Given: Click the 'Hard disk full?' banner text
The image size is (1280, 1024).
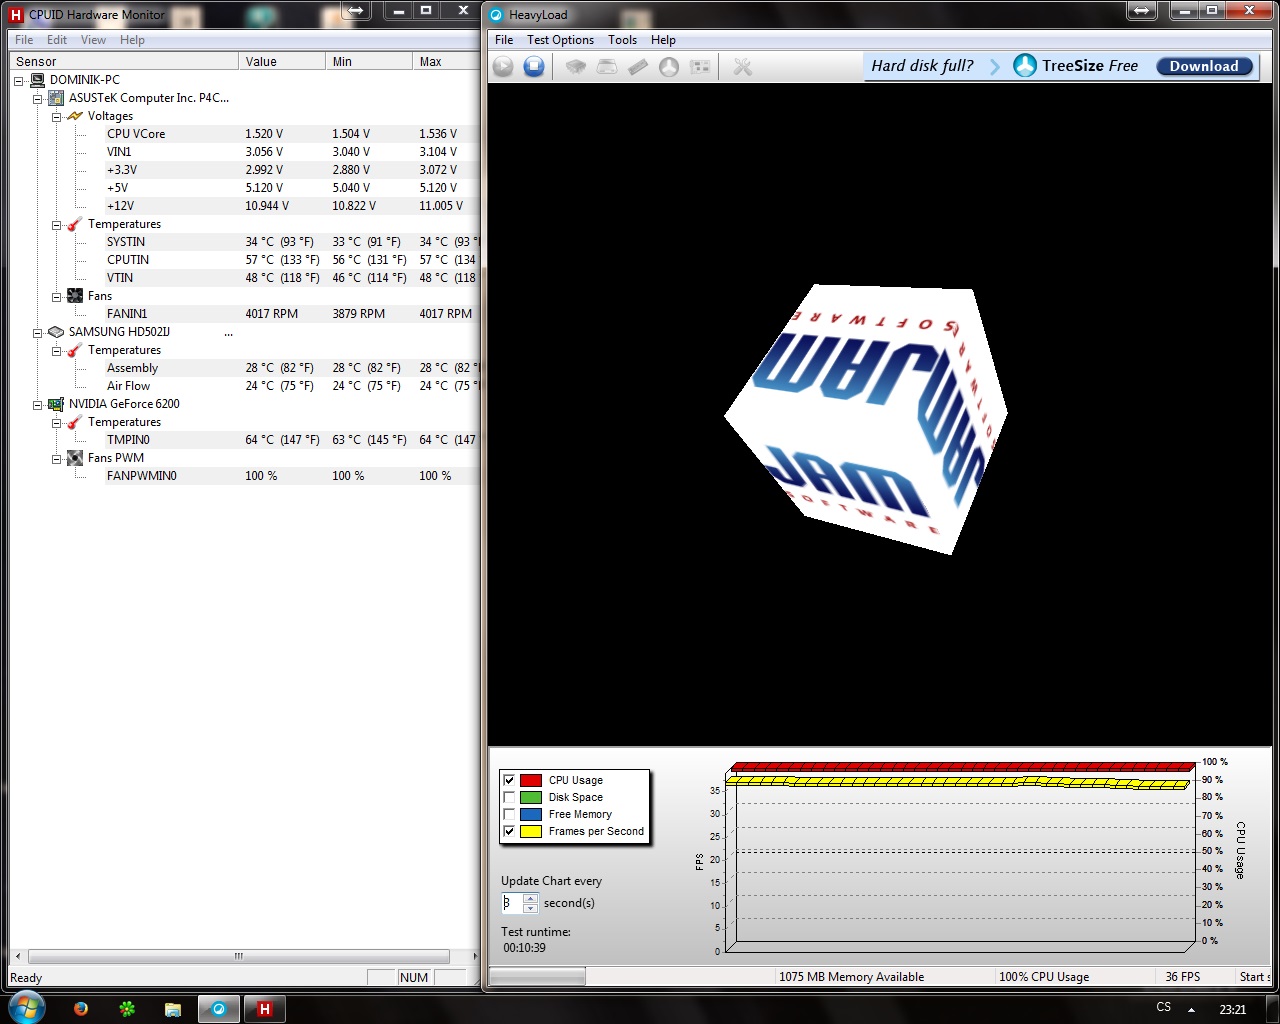Looking at the screenshot, I should click(922, 66).
